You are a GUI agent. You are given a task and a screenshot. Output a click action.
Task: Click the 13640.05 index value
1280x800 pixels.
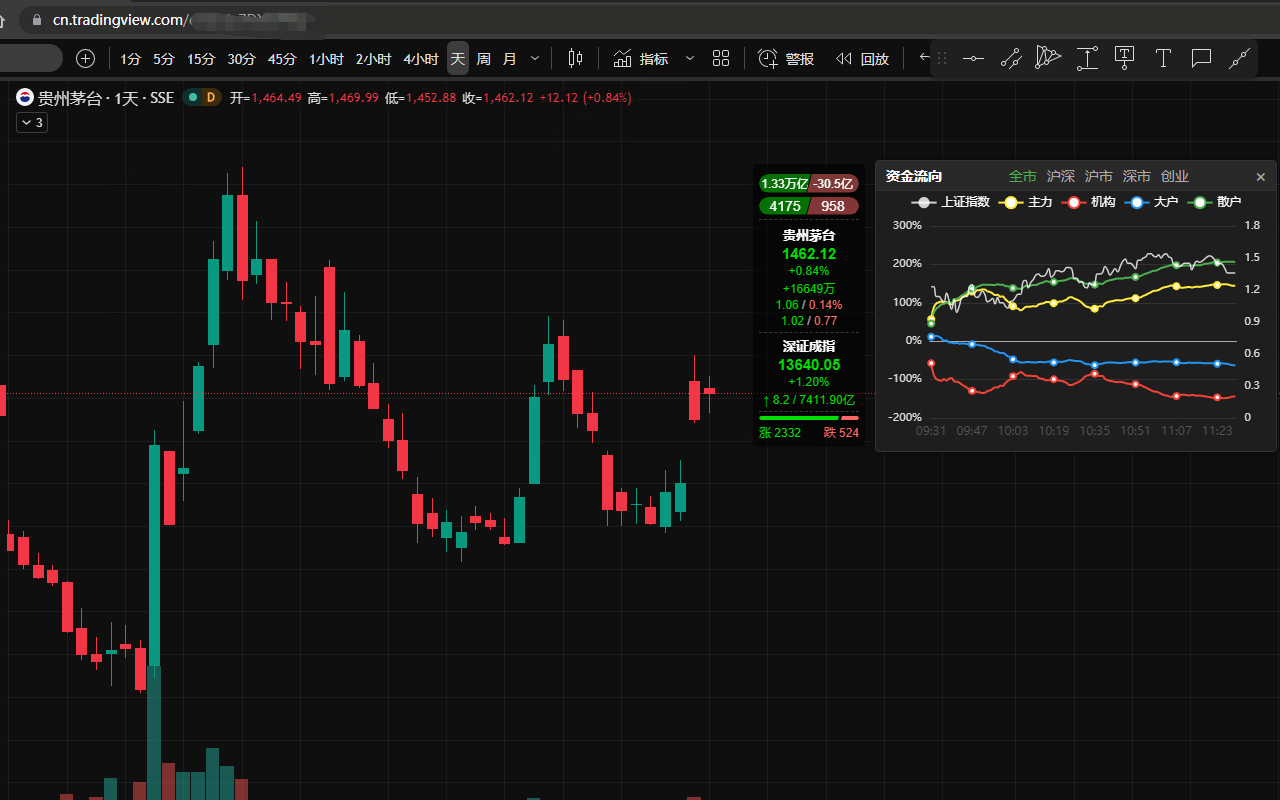pyautogui.click(x=809, y=365)
